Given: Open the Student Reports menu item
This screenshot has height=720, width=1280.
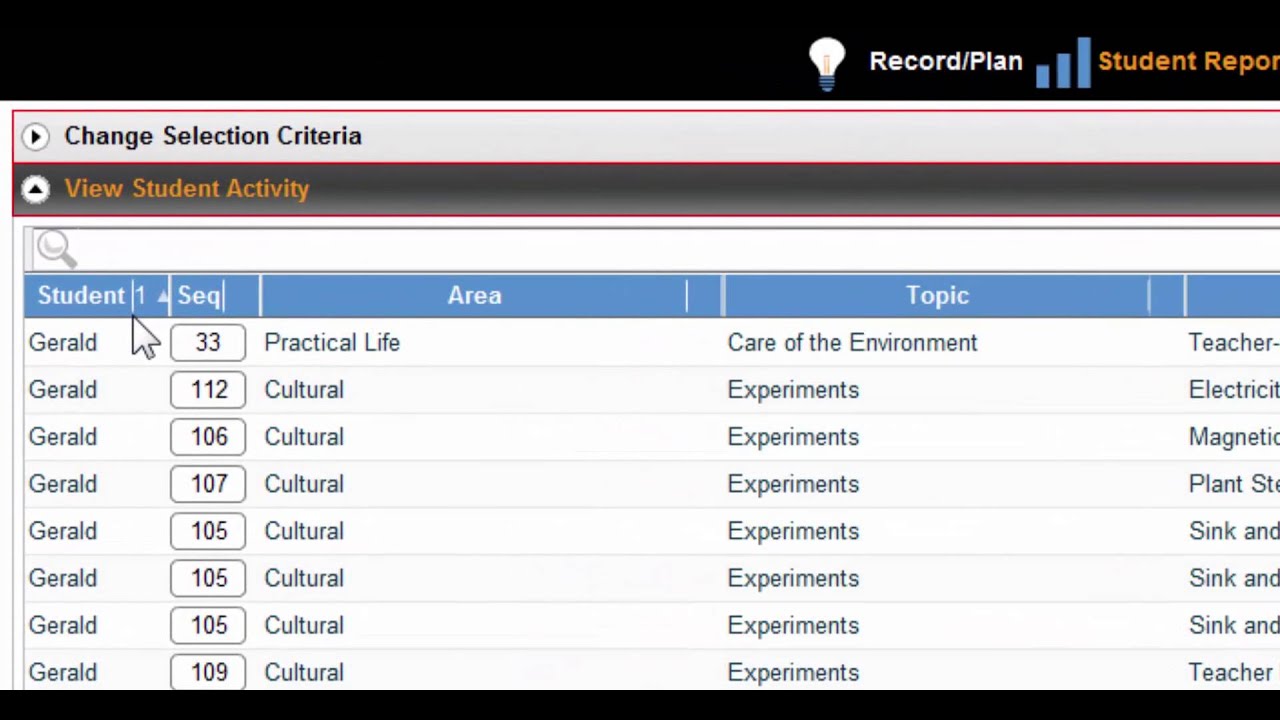Looking at the screenshot, I should (x=1188, y=61).
